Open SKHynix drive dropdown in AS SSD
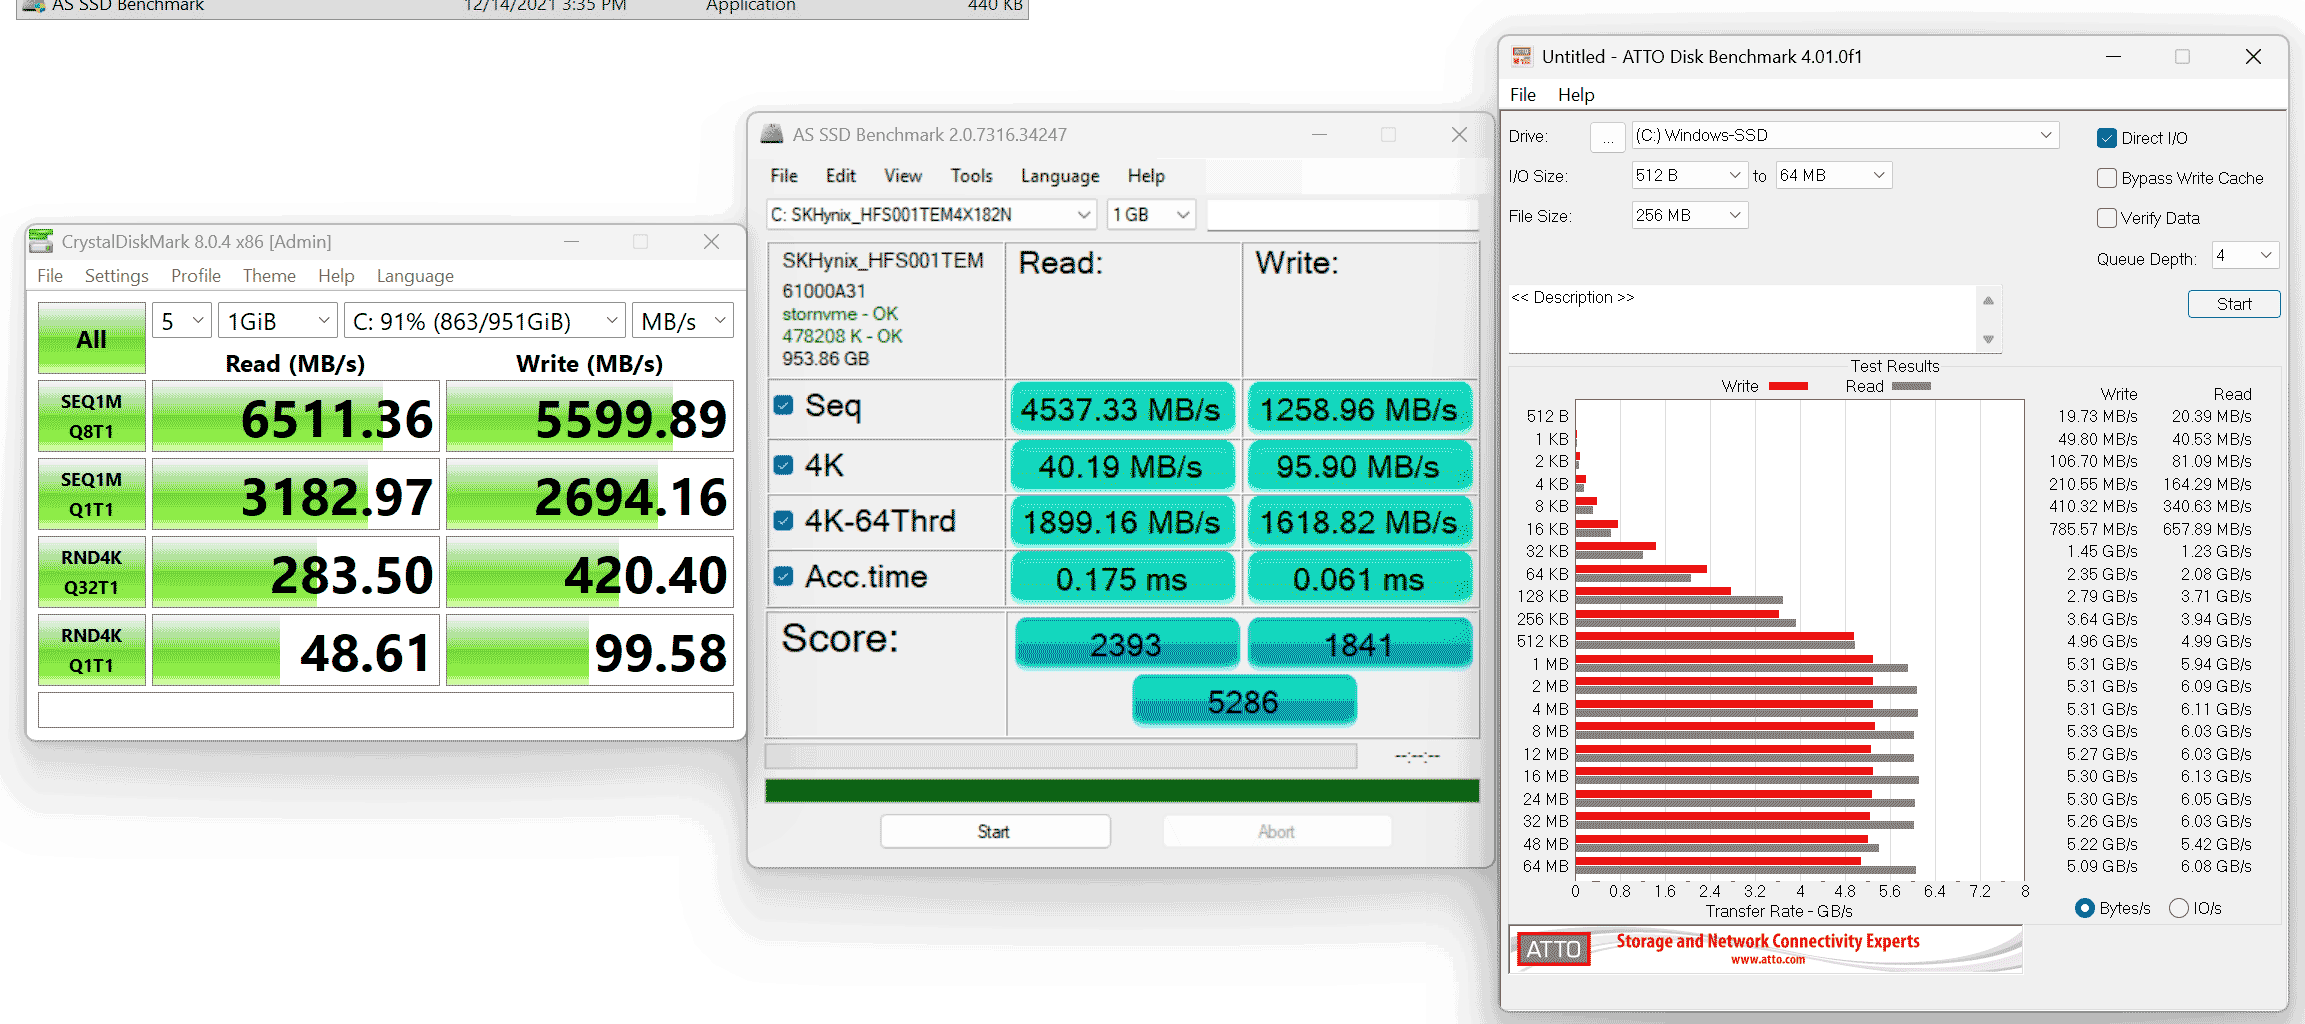The width and height of the screenshot is (2305, 1024). point(931,215)
